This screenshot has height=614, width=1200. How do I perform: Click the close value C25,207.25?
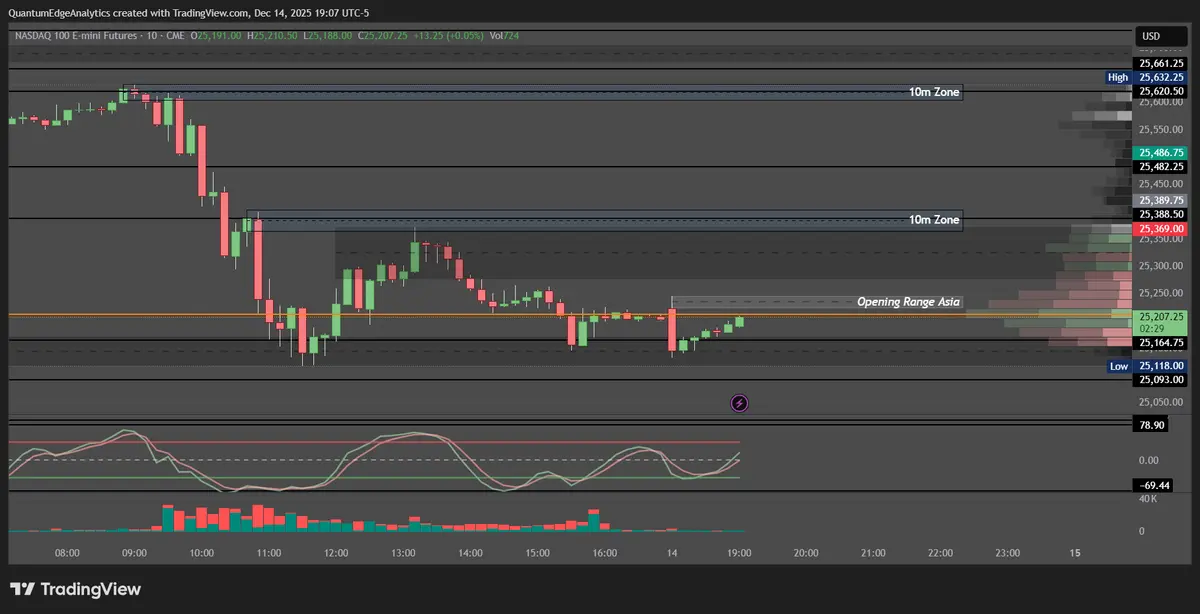(381, 35)
